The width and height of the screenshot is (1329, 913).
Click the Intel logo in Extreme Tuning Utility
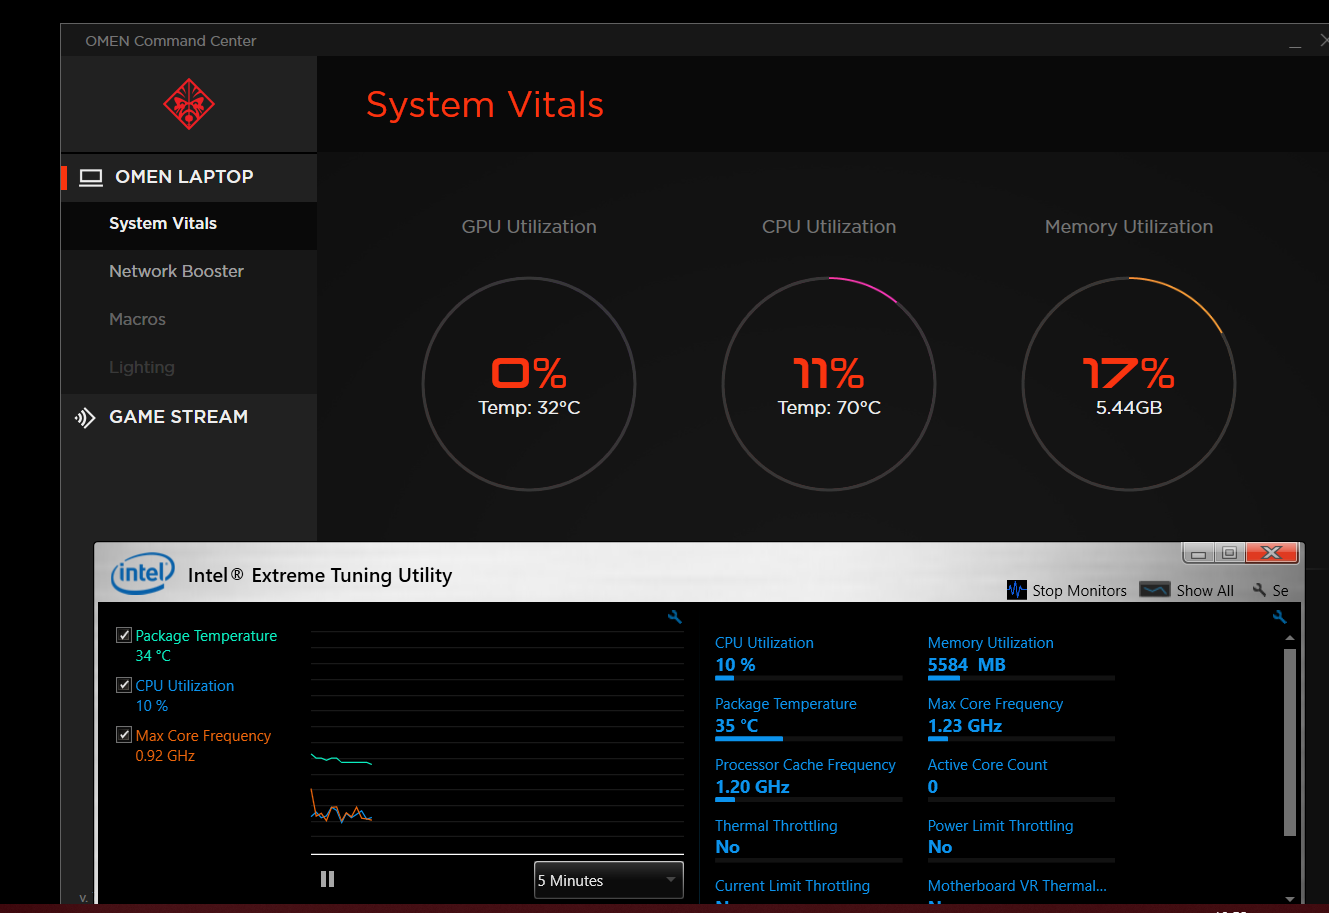tap(142, 574)
